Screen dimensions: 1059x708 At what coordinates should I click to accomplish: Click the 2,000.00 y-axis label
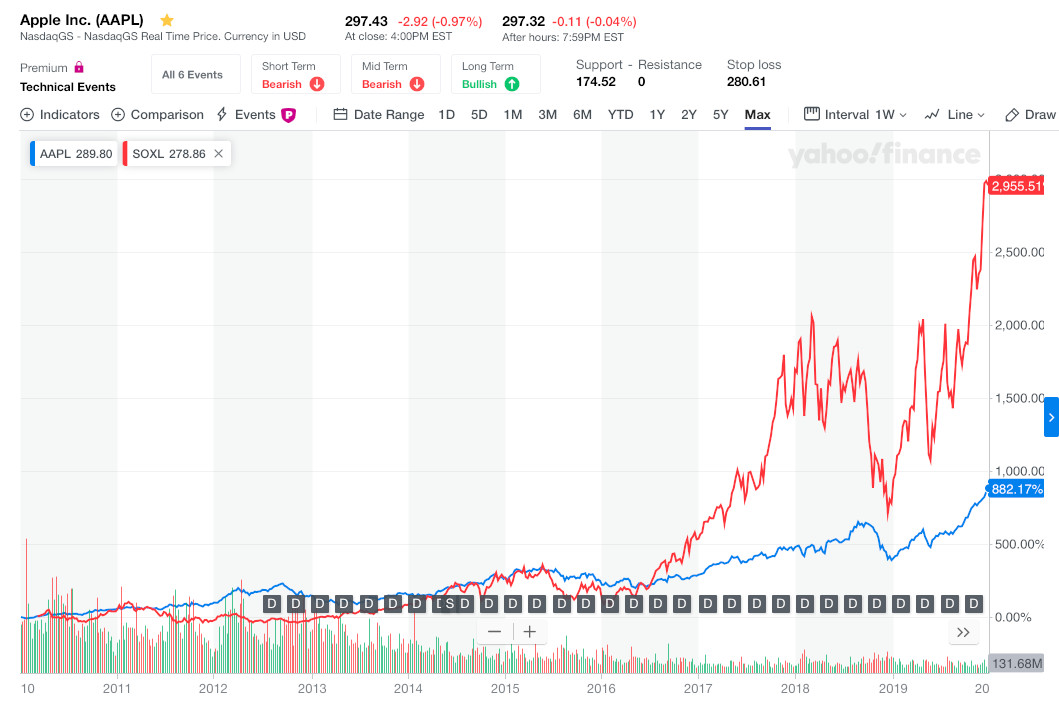(1019, 325)
